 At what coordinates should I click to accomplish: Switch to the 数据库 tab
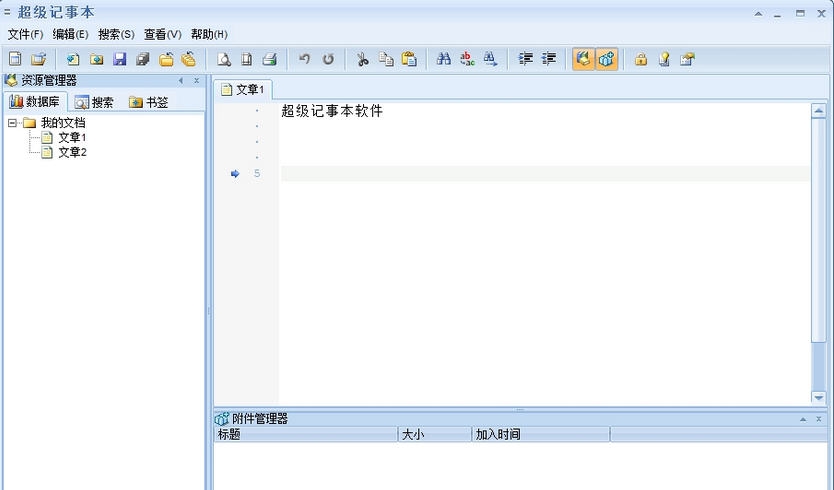[x=35, y=102]
